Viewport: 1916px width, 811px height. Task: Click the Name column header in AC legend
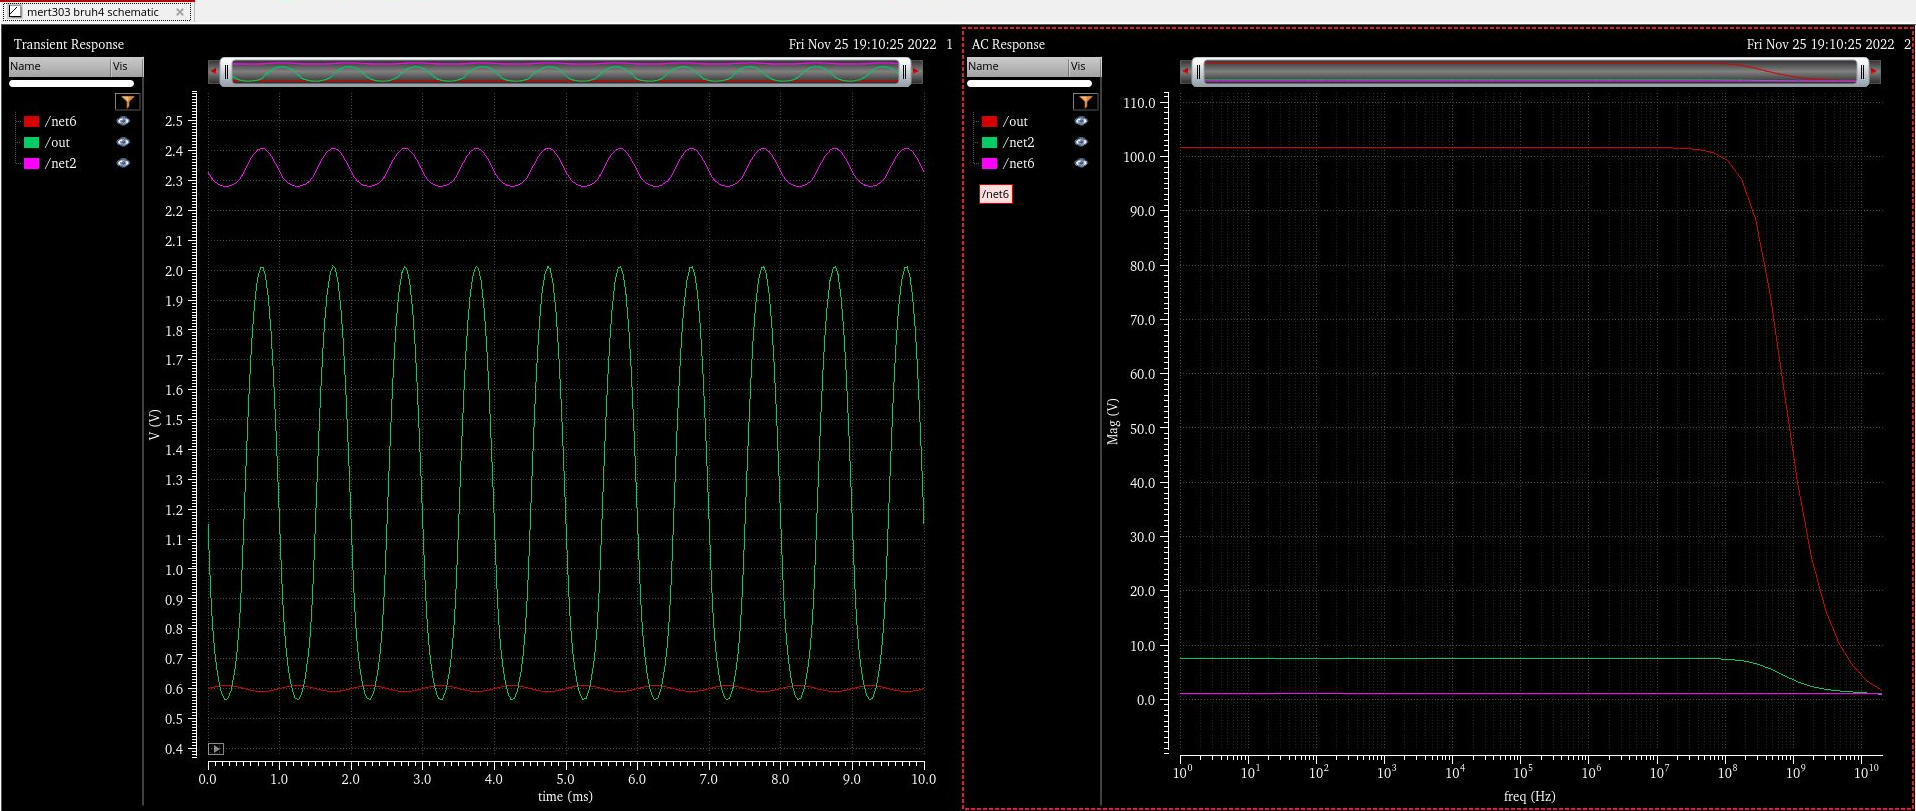(1017, 66)
